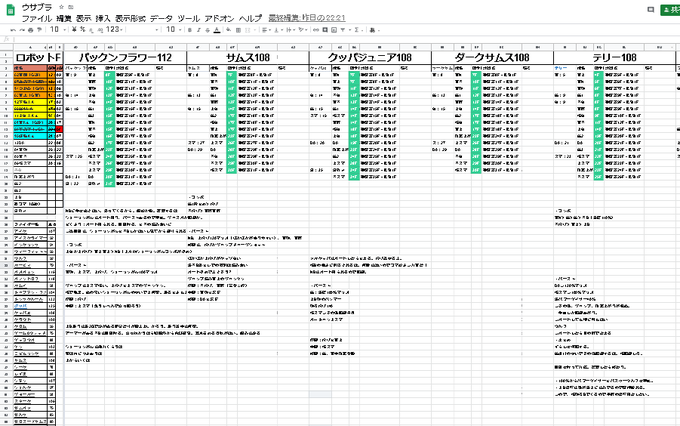Click the decrease decimal places icon

(x=91, y=30)
